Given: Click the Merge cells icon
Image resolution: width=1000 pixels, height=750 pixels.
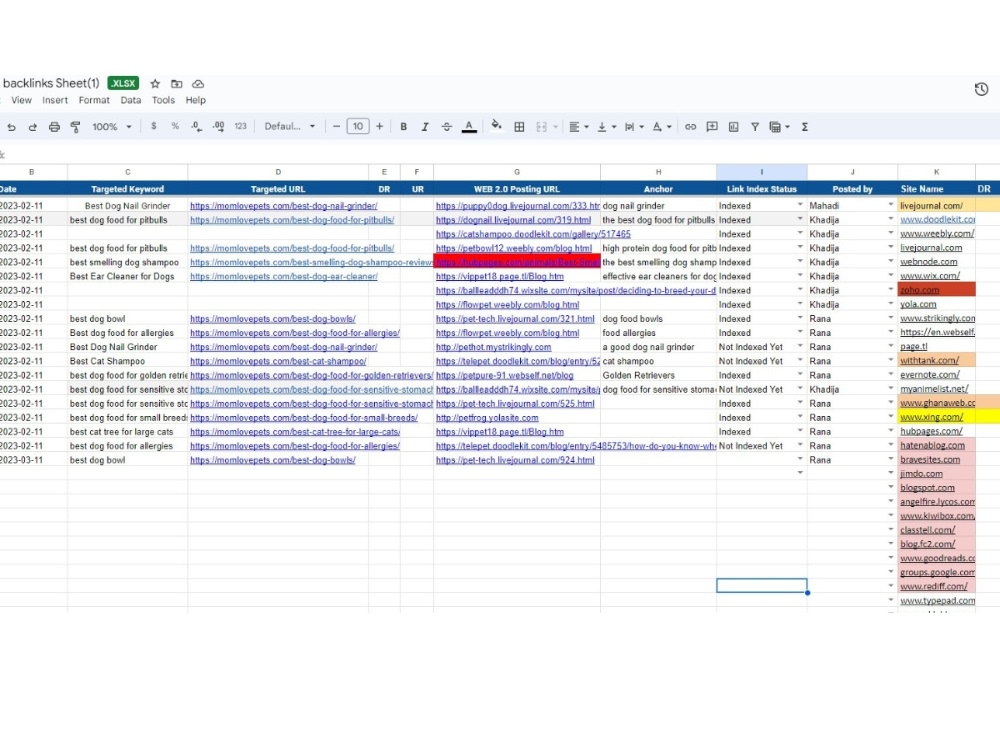Looking at the screenshot, I should (x=541, y=127).
